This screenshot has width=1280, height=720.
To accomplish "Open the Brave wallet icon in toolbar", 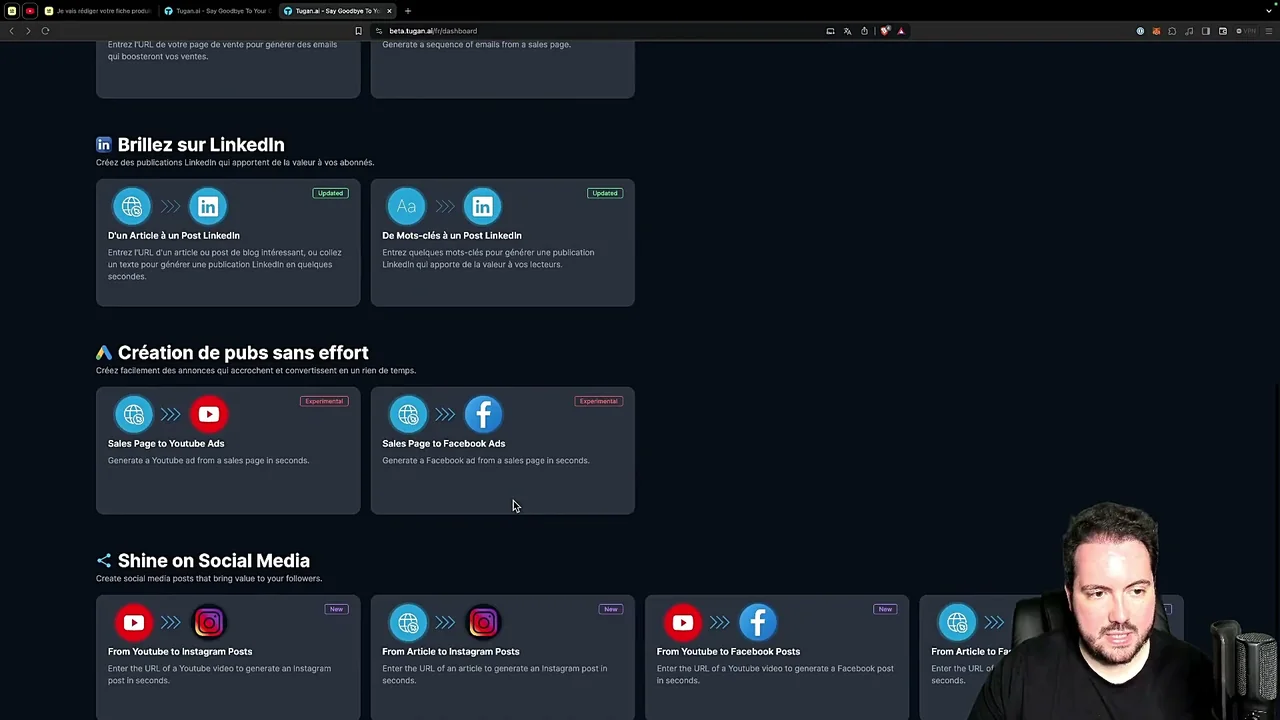I will (x=1222, y=31).
